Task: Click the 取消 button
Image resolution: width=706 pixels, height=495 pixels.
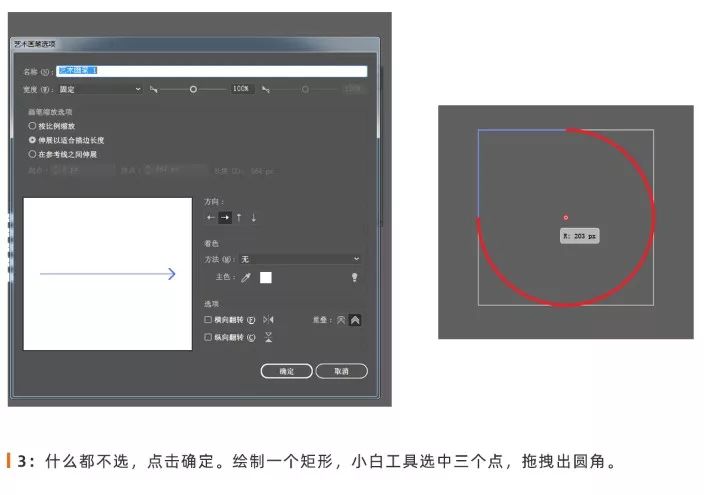Action: (x=341, y=371)
